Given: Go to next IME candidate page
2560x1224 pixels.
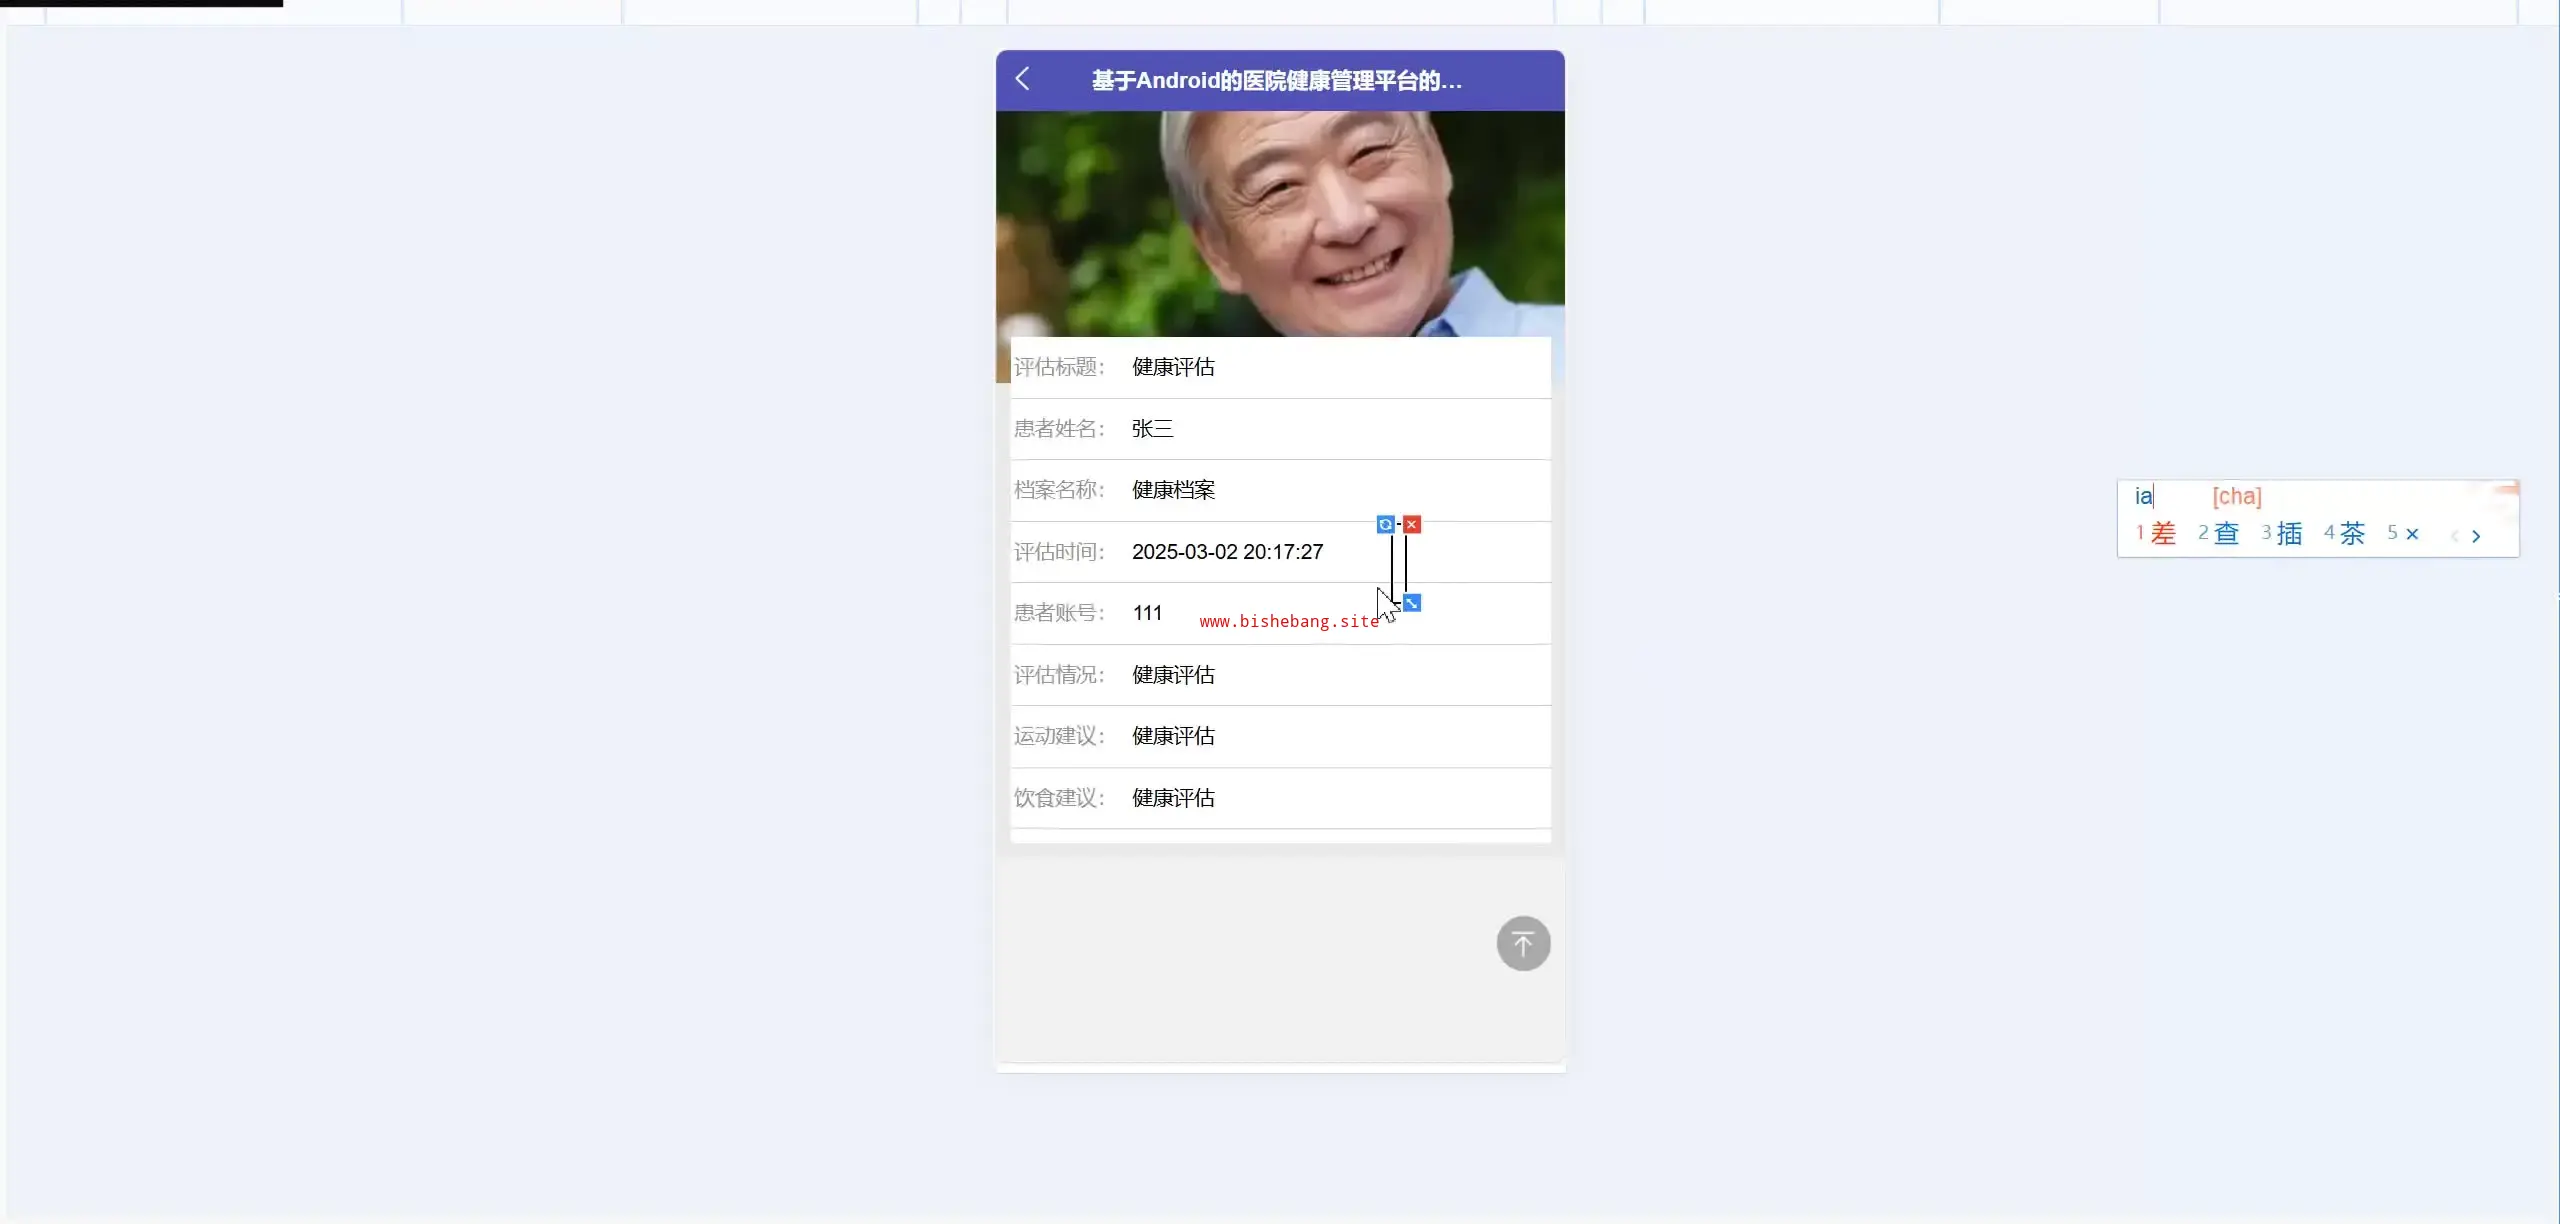Looking at the screenshot, I should [2476, 537].
